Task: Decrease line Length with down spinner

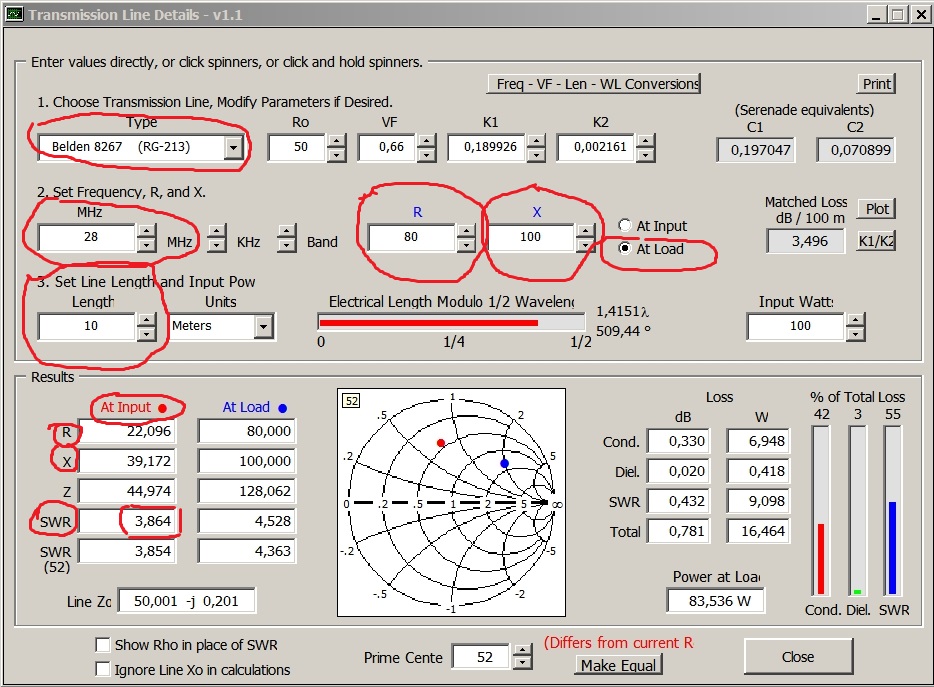Action: (x=147, y=333)
